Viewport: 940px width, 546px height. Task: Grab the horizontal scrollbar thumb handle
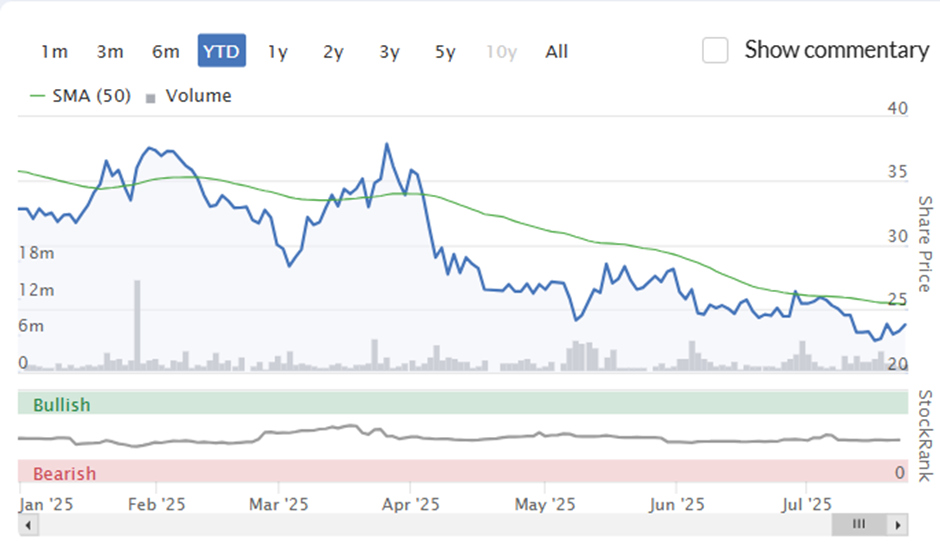[859, 524]
